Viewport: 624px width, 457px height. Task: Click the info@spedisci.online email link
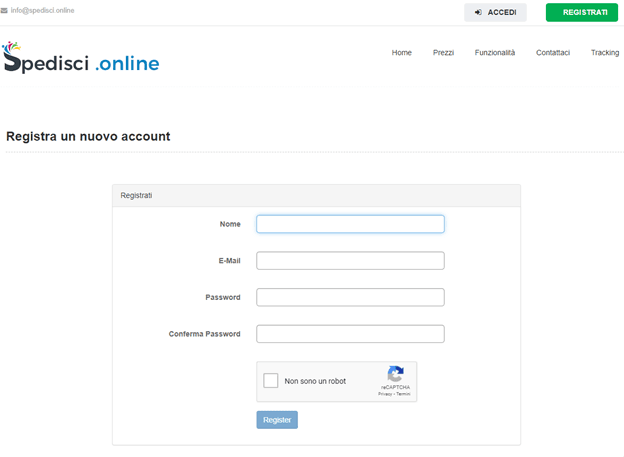click(x=42, y=11)
